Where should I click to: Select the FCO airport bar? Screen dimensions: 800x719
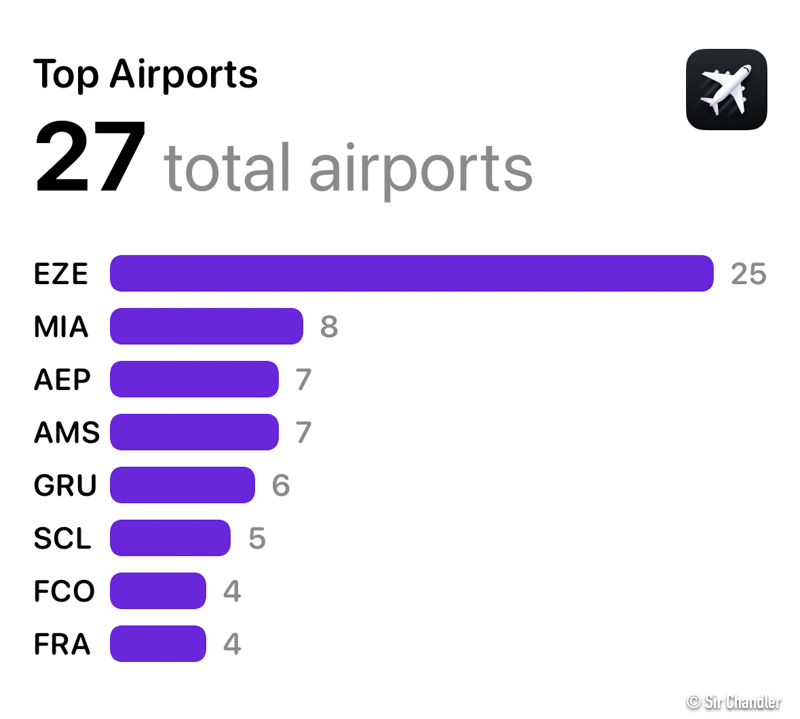click(158, 591)
